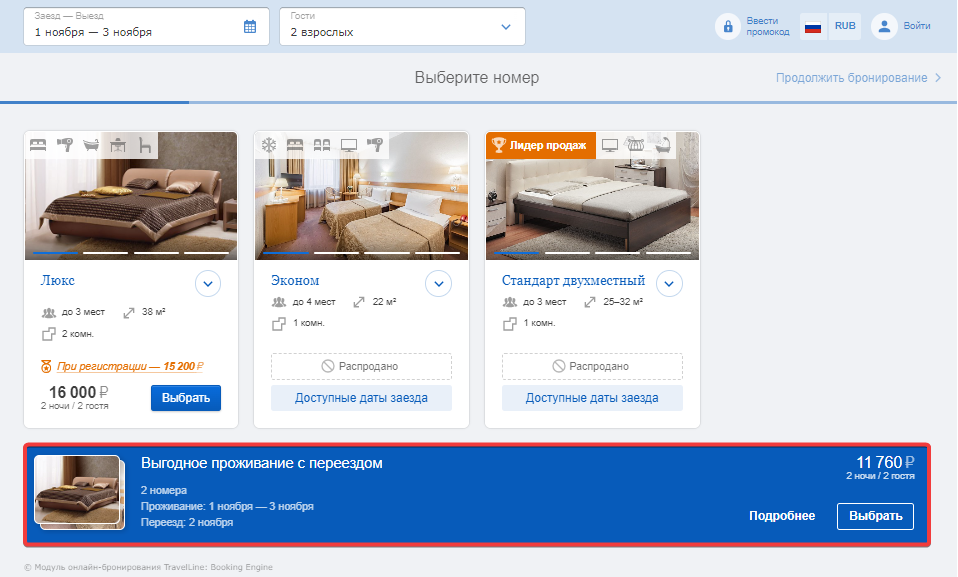Select the Люкс room with Выбрать
This screenshot has width=958, height=577.
coord(186,398)
